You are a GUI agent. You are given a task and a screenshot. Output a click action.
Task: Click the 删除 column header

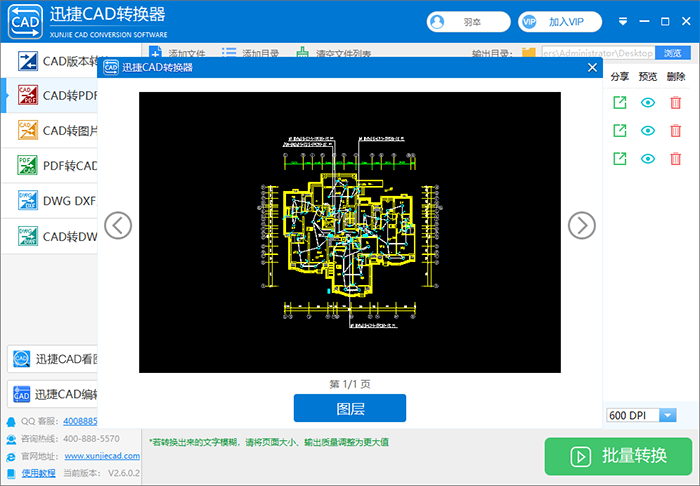point(676,76)
